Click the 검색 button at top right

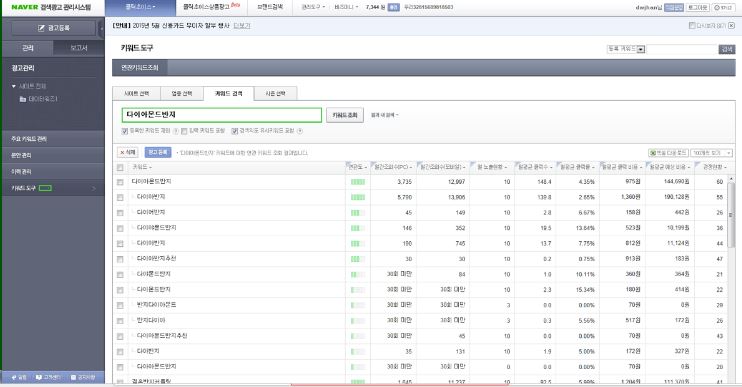coord(727,49)
